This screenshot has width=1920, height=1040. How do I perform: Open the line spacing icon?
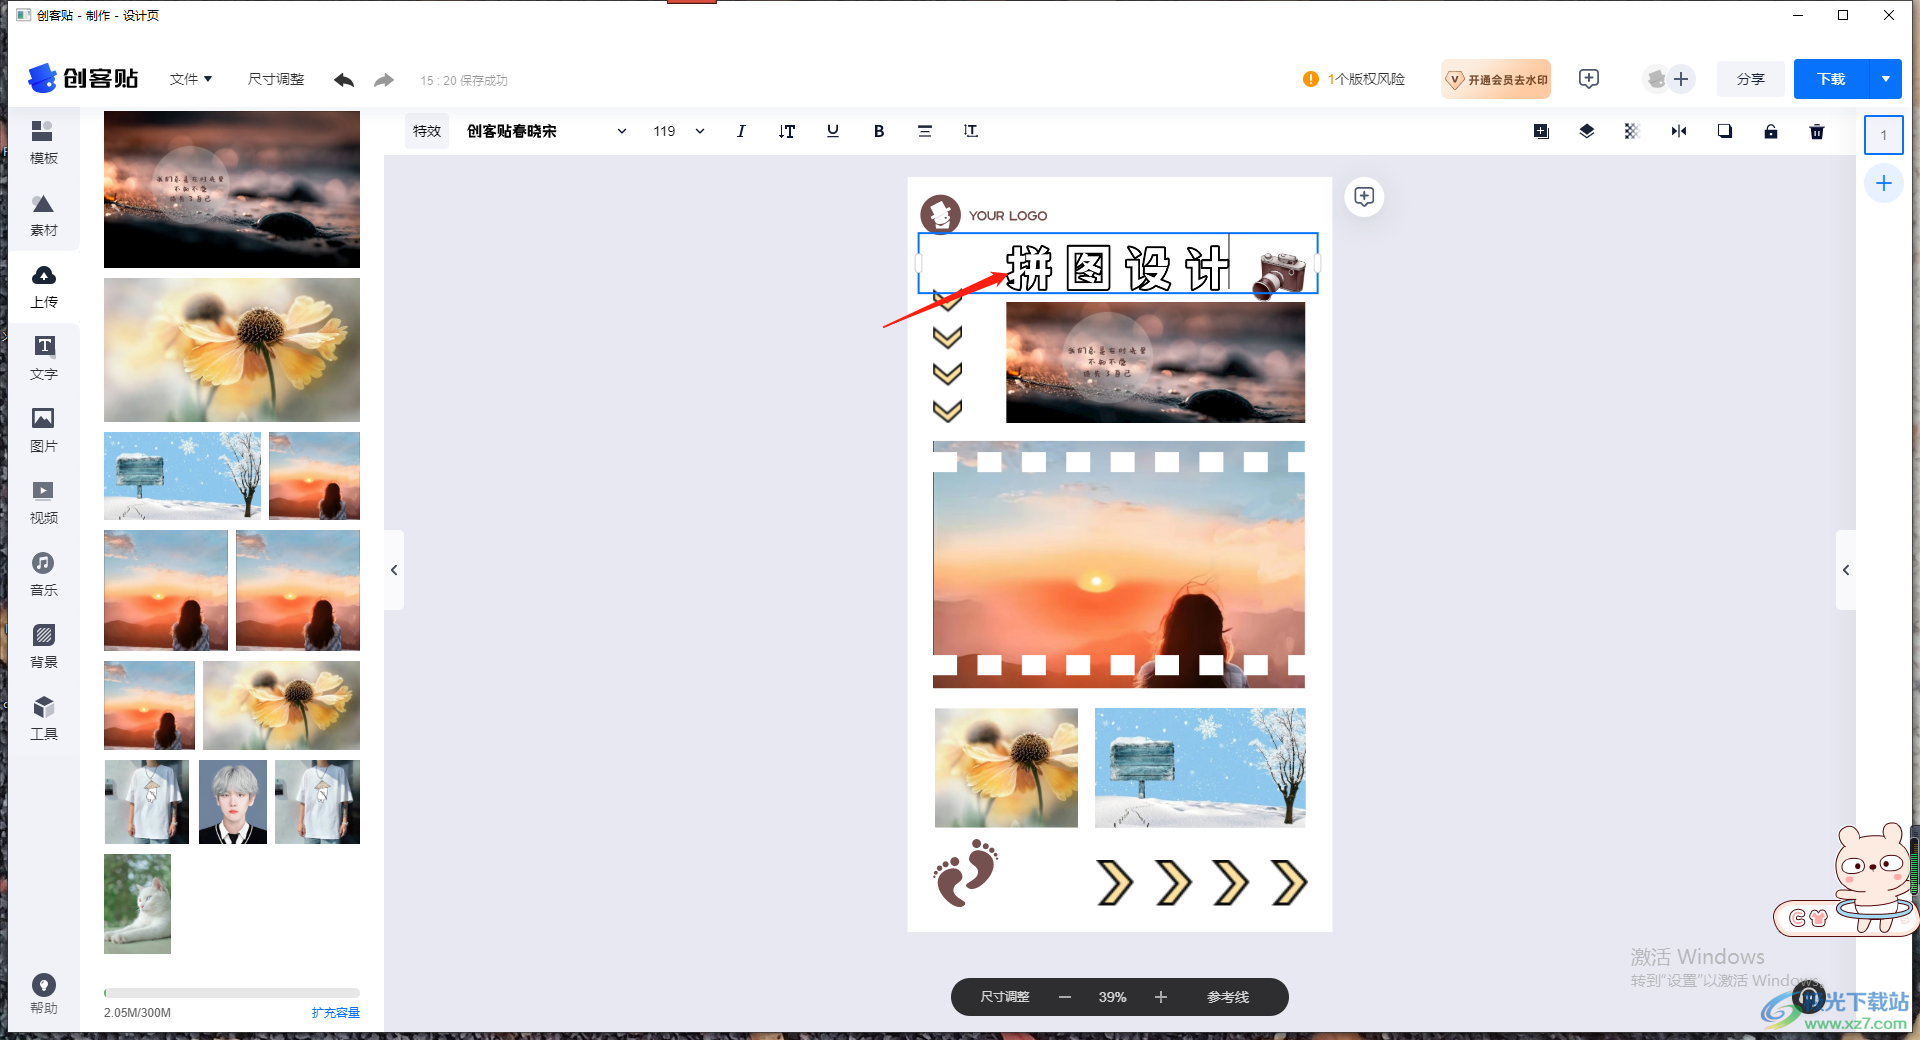971,131
